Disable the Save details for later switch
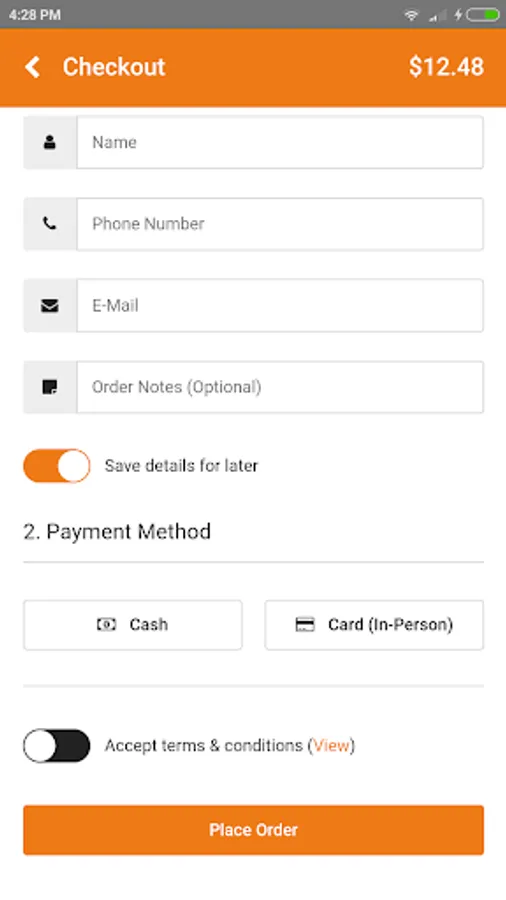This screenshot has height=900, width=506. [x=57, y=465]
